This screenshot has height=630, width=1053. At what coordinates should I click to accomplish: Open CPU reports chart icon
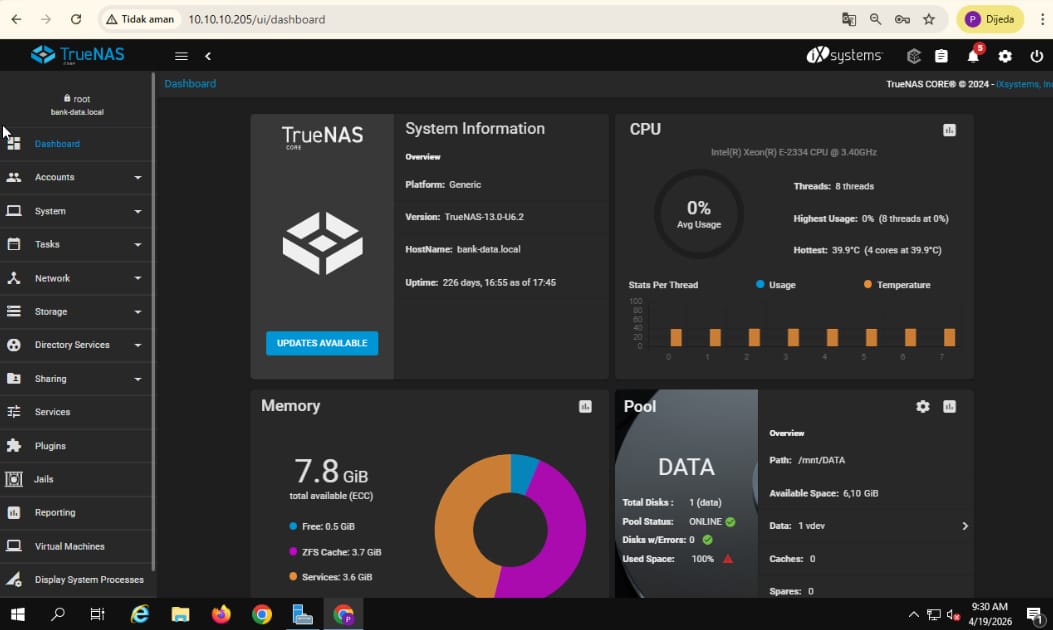(949, 130)
